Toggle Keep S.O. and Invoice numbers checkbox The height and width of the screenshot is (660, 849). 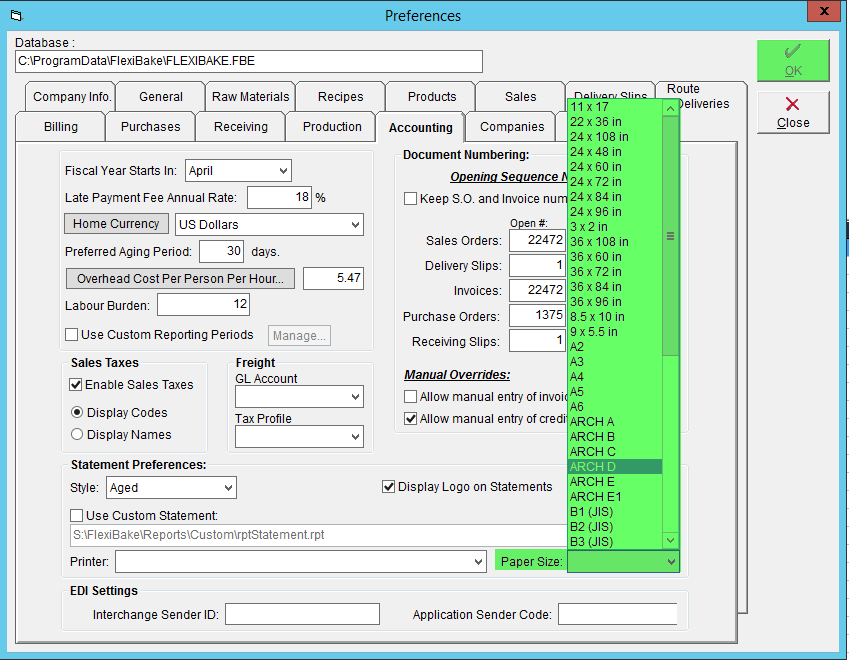click(410, 199)
